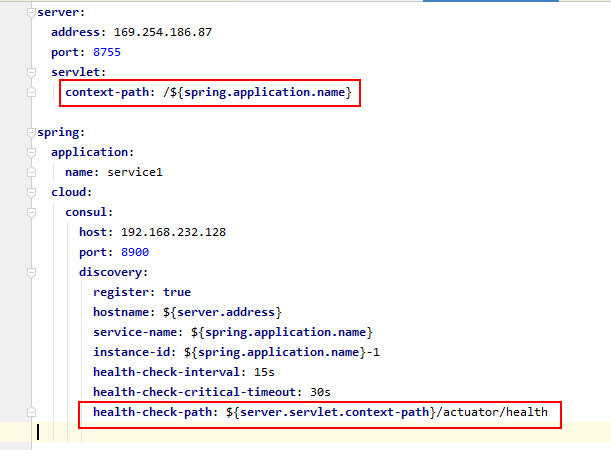Click the health-check-interval value 15s
This screenshot has width=611, height=450.
pos(264,372)
